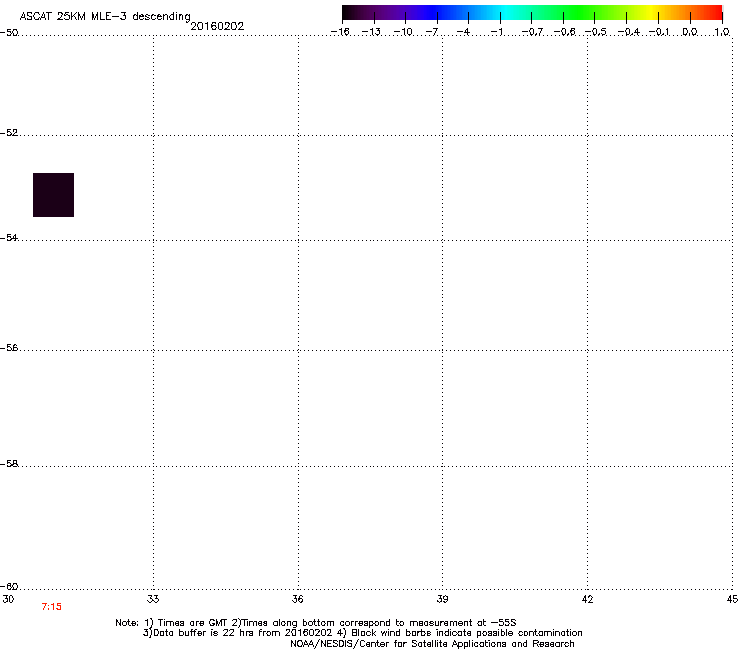This screenshot has width=740, height=650.
Task: Click the -52 latitude axis label
Action: click(9, 133)
